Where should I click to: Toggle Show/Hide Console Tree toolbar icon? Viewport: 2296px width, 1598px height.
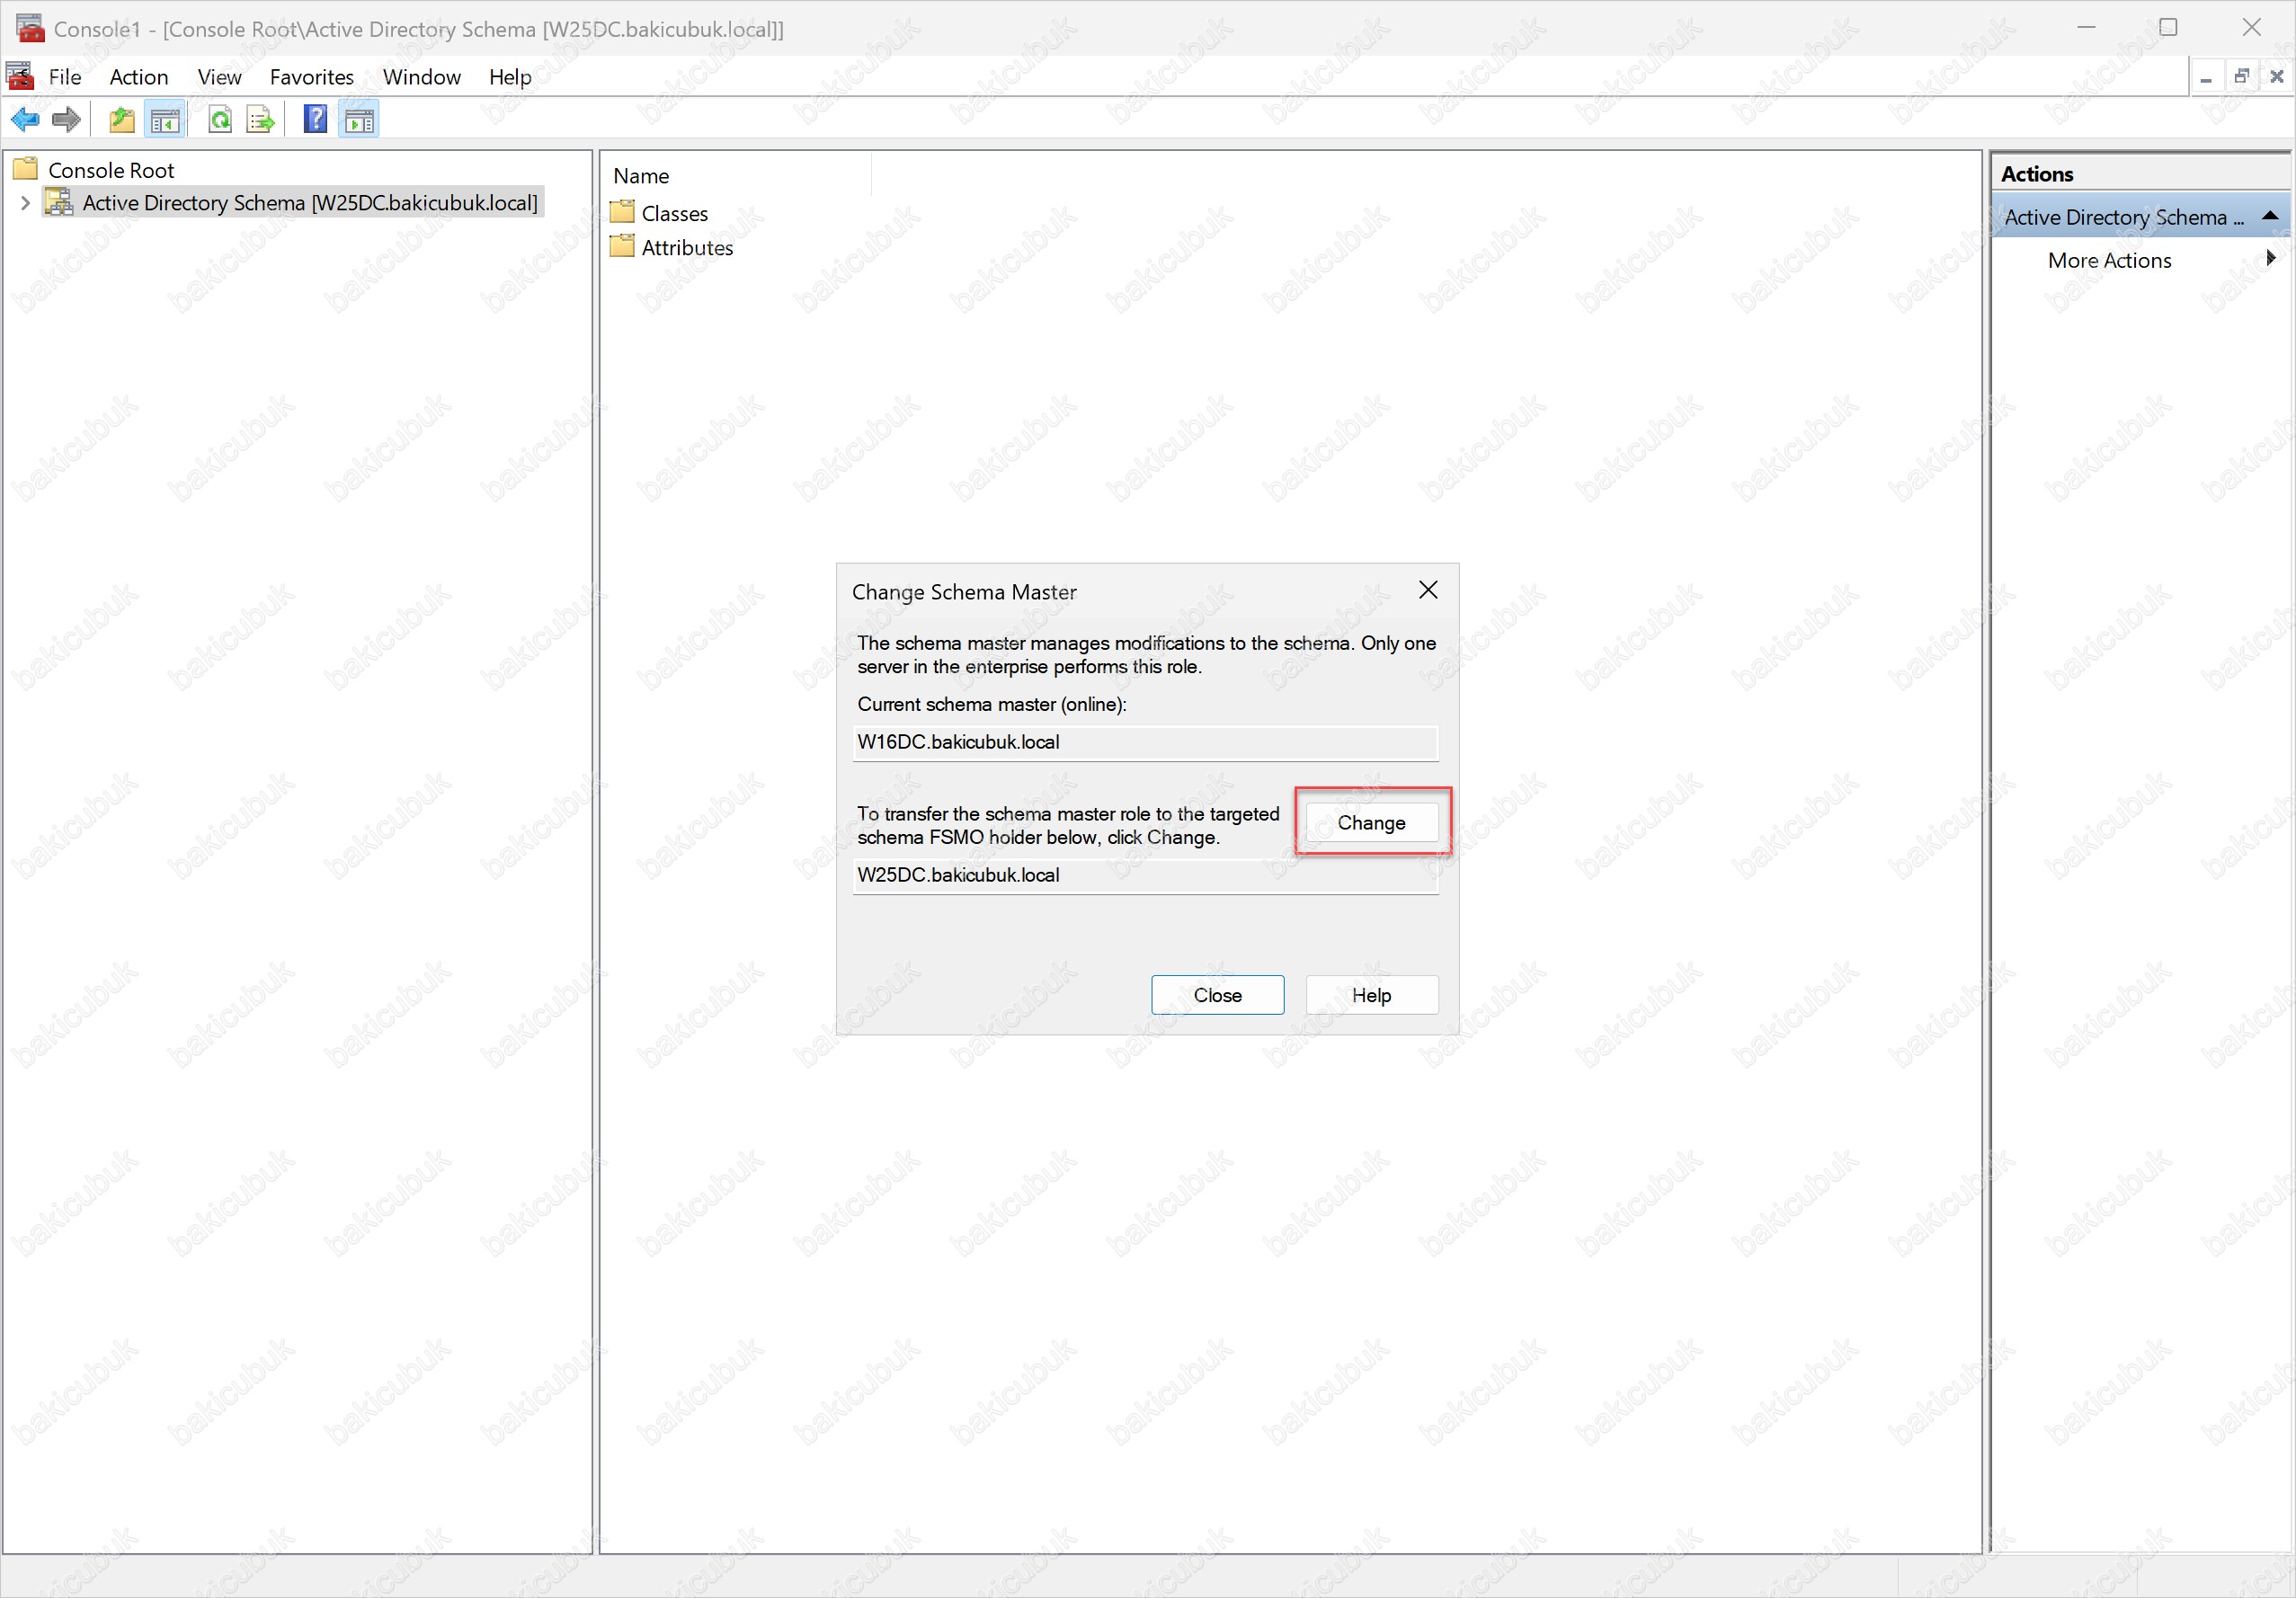(165, 120)
